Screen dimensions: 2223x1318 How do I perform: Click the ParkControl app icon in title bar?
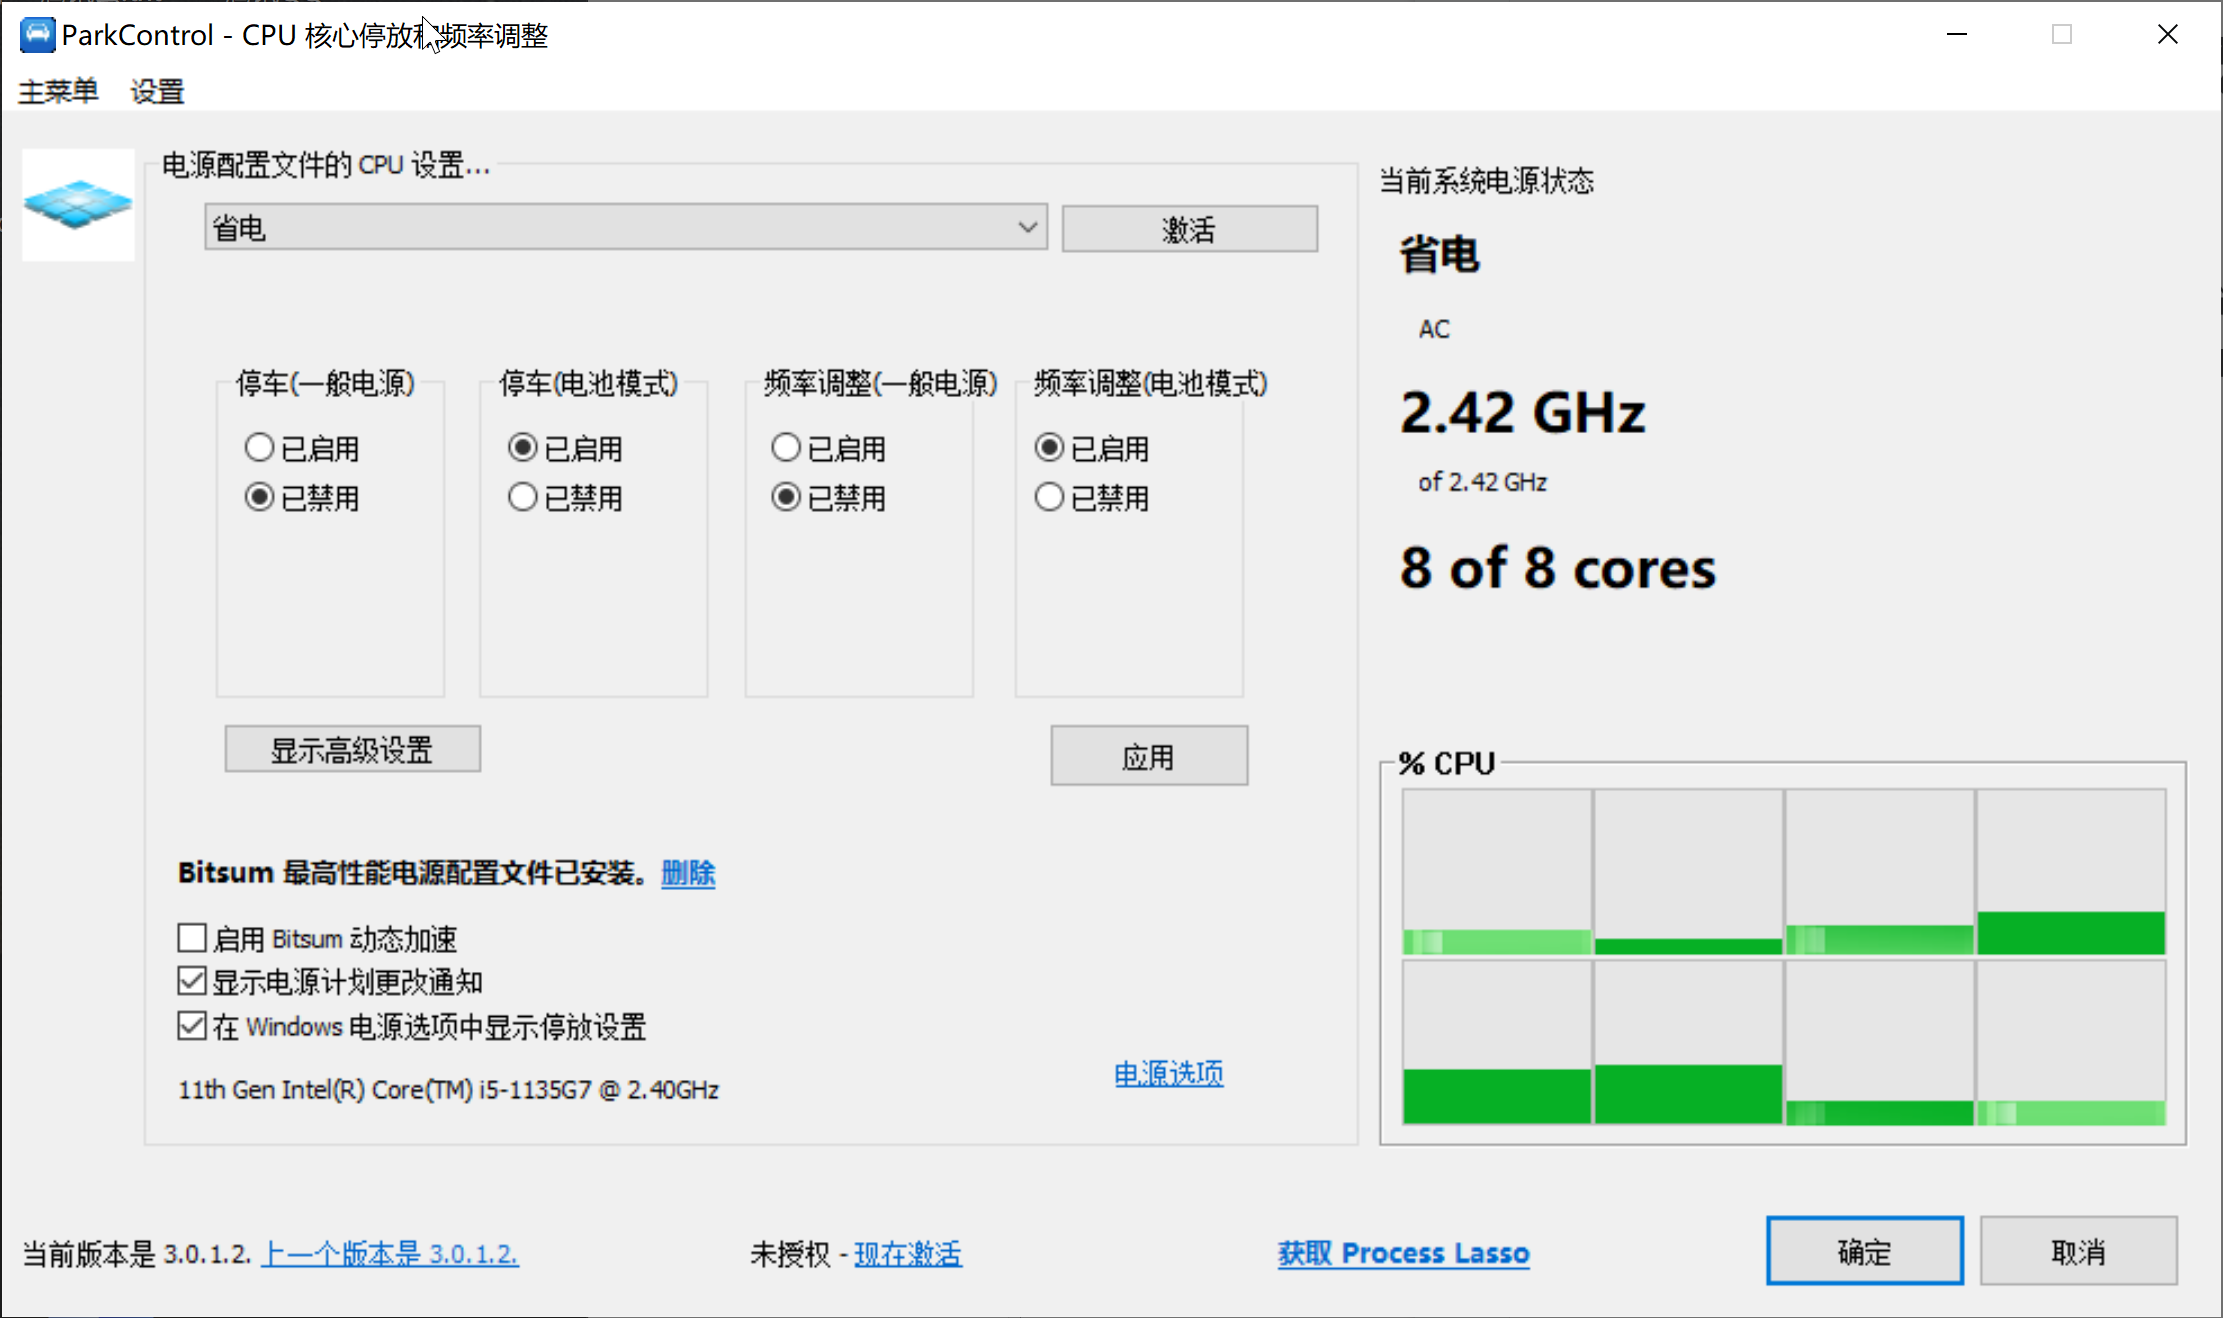pos(37,35)
